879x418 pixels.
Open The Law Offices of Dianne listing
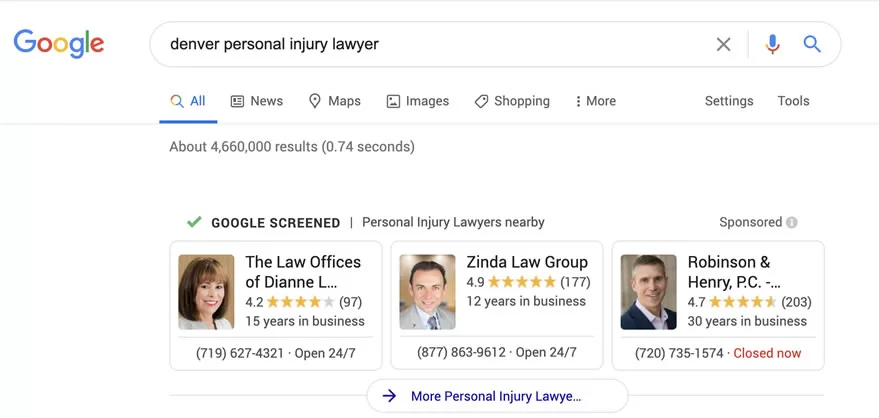tap(303, 271)
